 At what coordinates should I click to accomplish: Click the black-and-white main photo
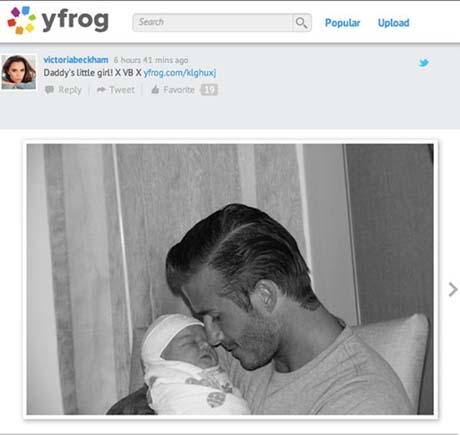(x=230, y=279)
